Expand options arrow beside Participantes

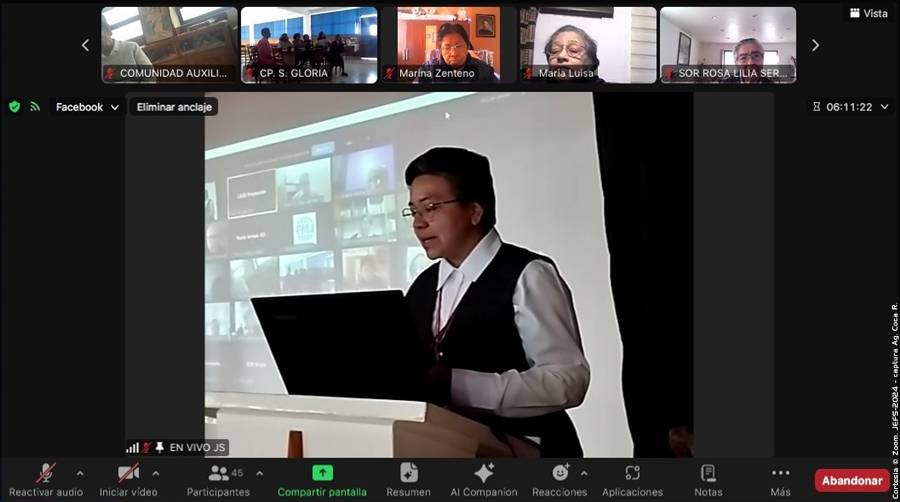coord(259,474)
